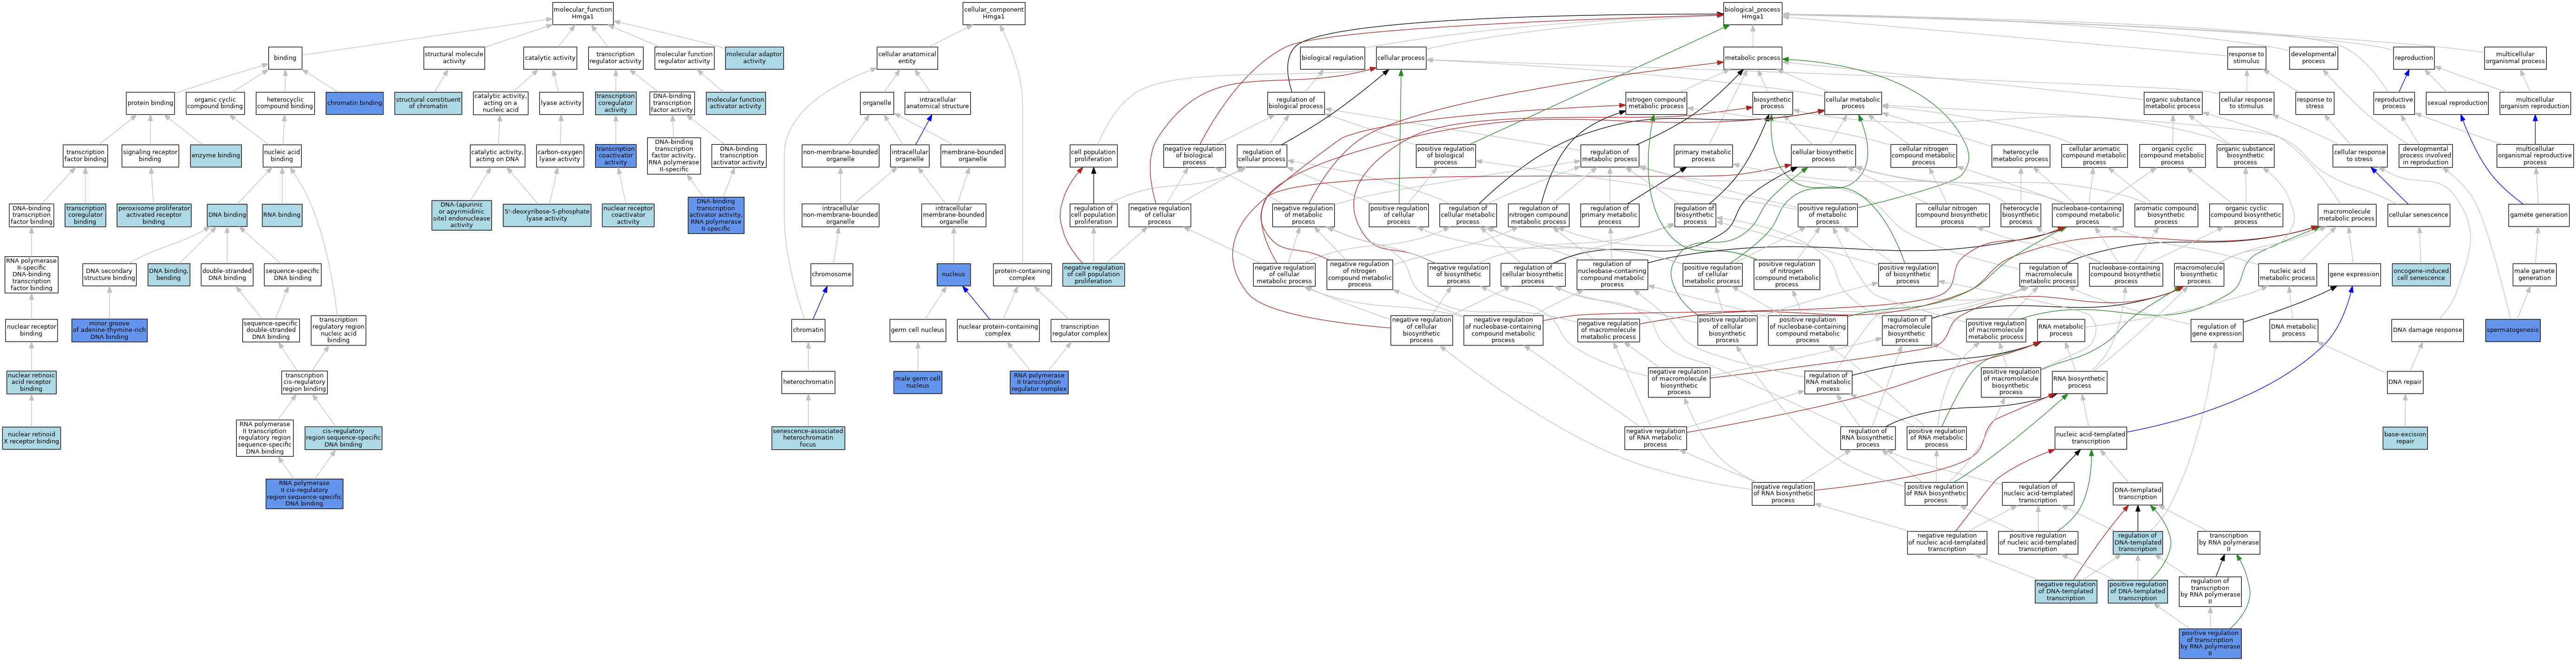Image resolution: width=2576 pixels, height=661 pixels.
Task: Click the nucleus node
Action: coord(954,274)
